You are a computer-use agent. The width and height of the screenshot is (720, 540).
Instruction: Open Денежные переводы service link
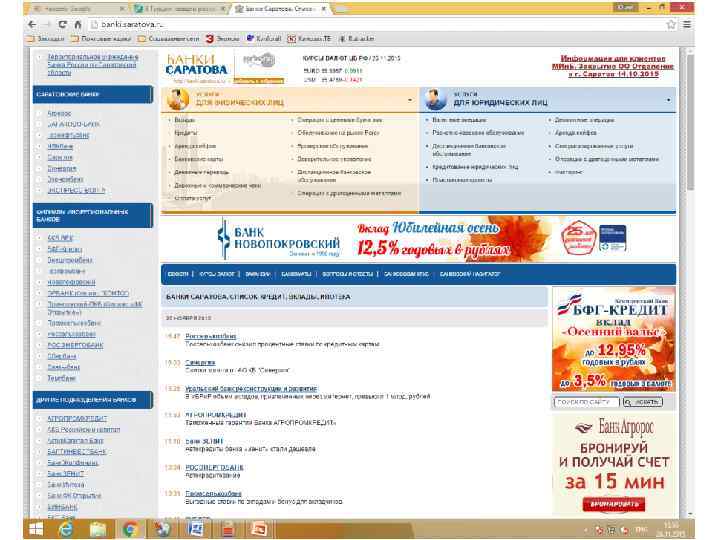click(x=201, y=172)
